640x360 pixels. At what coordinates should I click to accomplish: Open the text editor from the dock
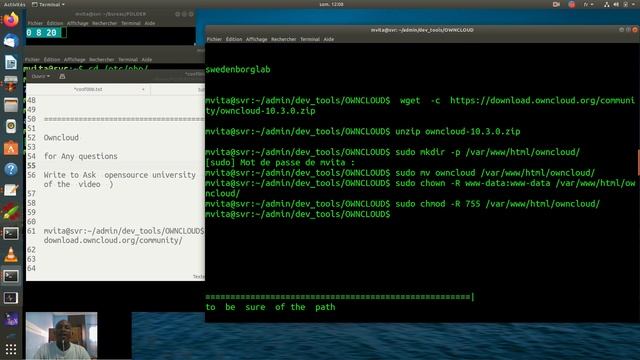[x=11, y=191]
